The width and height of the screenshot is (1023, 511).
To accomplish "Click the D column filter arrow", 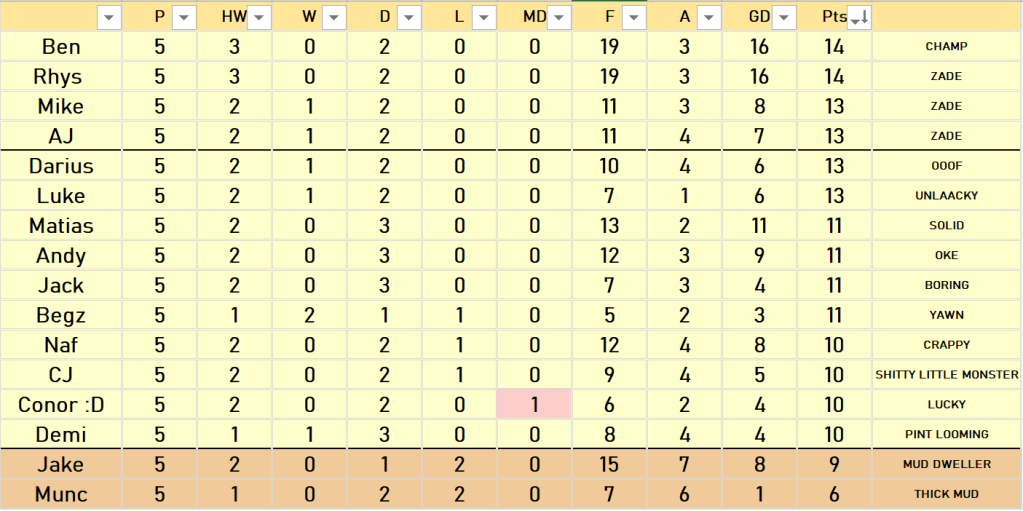I will pos(409,17).
